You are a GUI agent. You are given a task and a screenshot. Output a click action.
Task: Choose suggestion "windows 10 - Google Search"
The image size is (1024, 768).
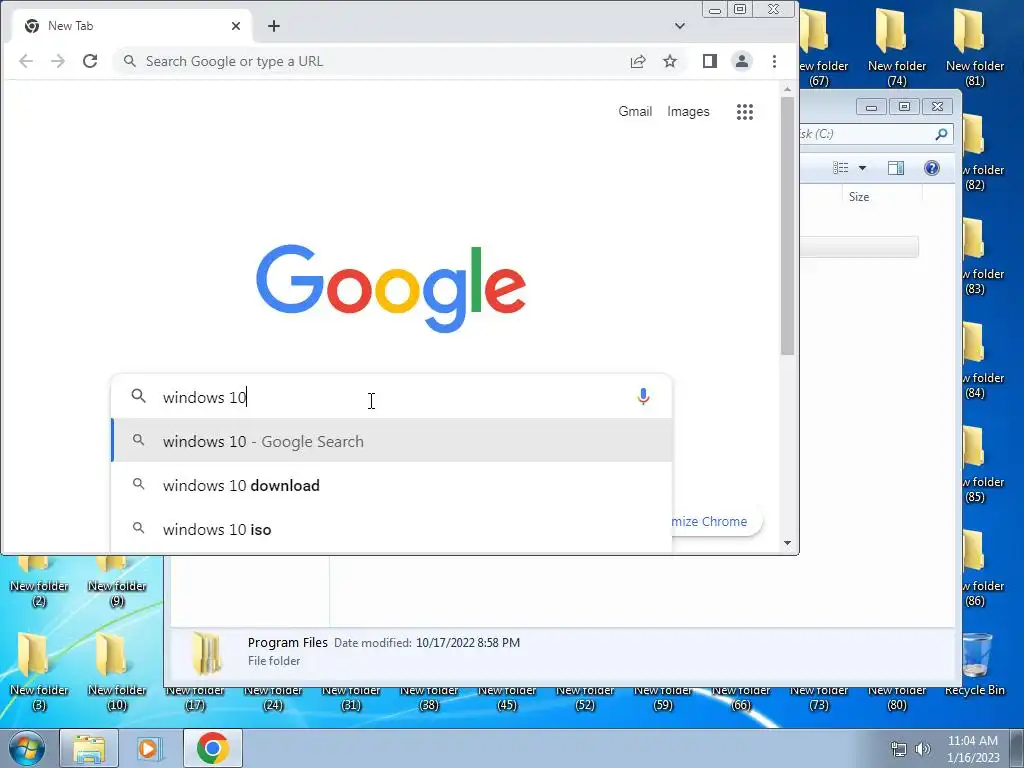[392, 441]
